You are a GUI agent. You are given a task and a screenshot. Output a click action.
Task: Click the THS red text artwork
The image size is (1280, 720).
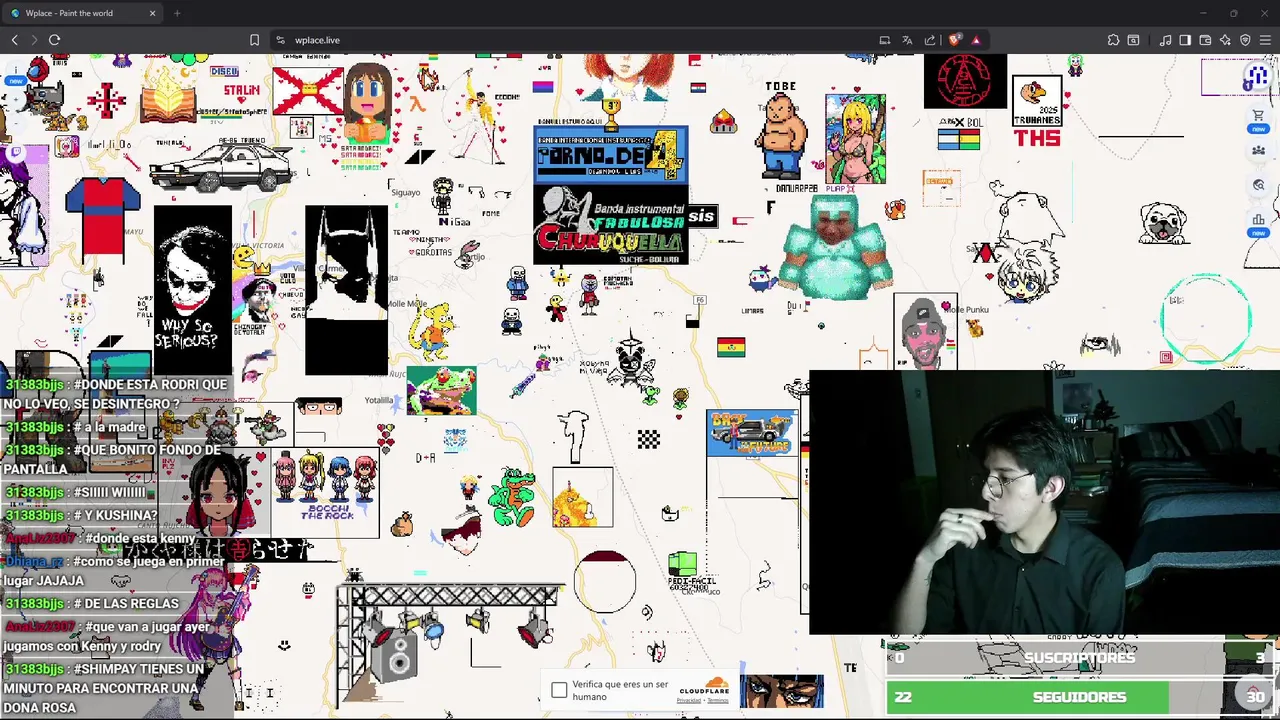pos(1036,138)
